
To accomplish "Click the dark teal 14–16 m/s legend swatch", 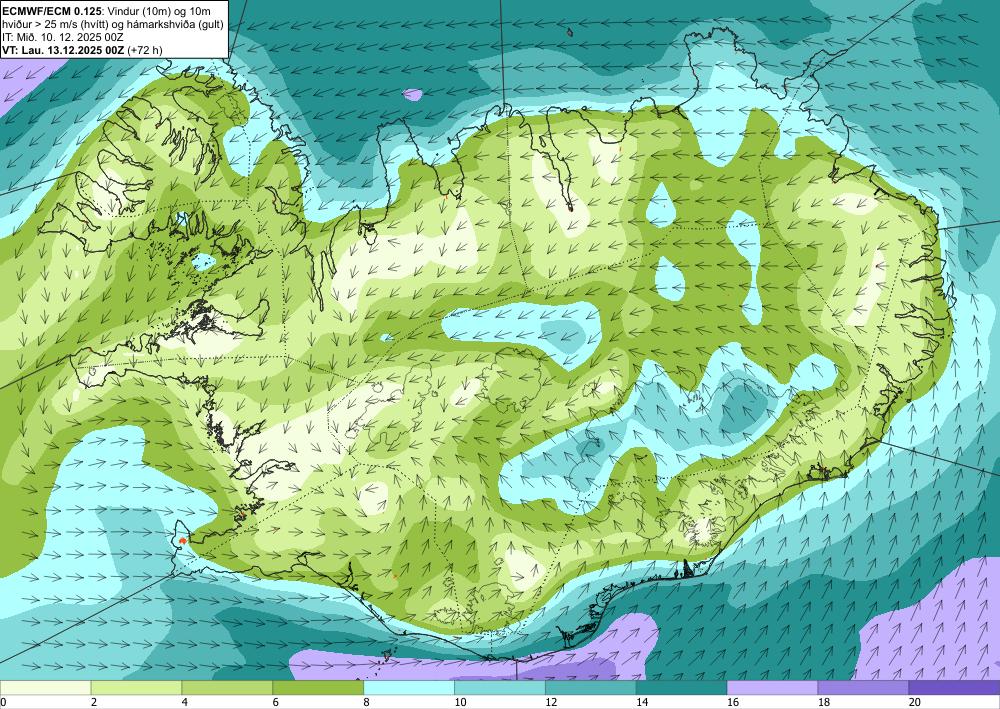I will tap(682, 687).
